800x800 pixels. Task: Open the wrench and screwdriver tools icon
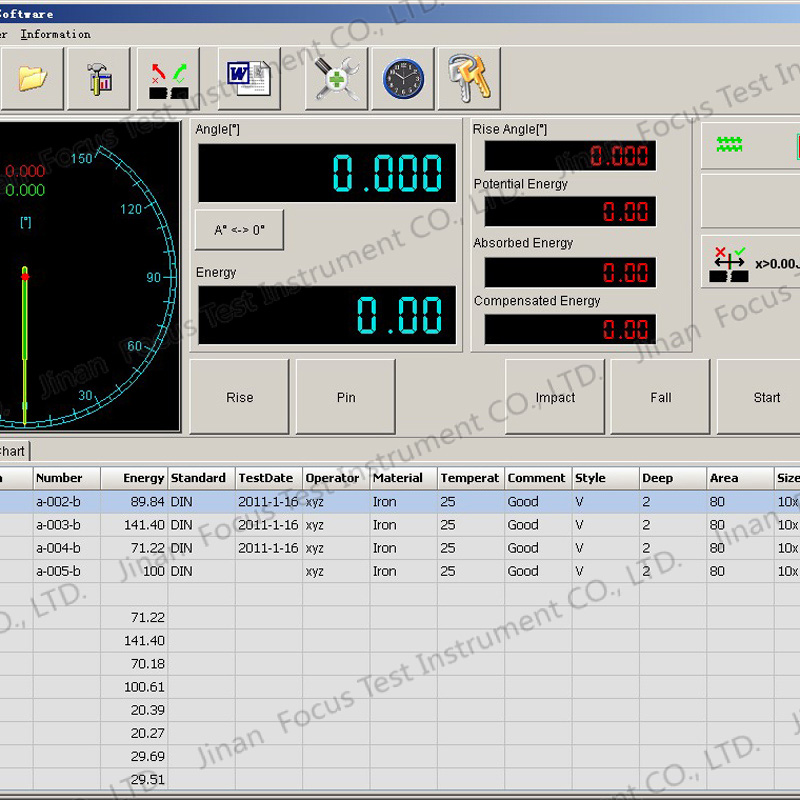pyautogui.click(x=336, y=79)
